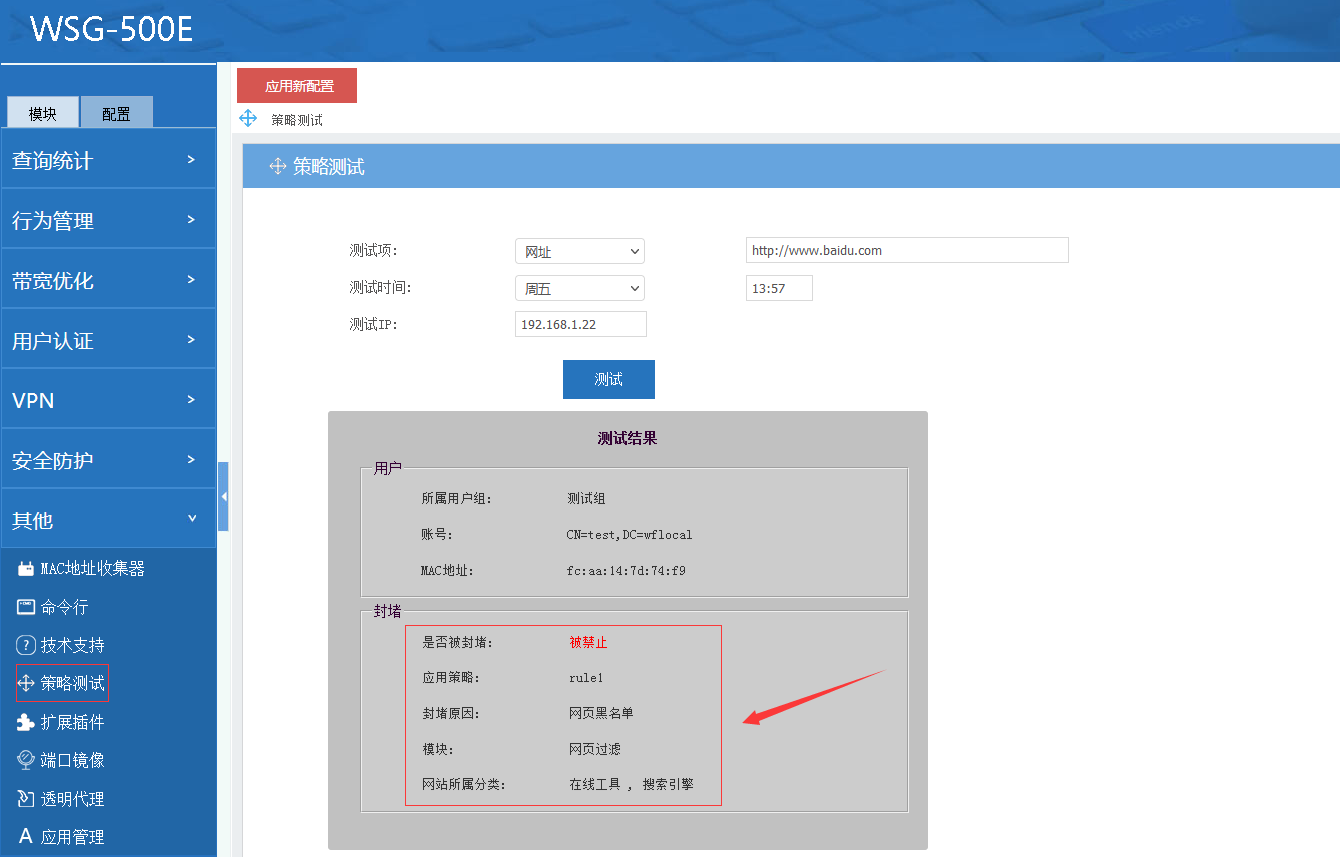Click the 端口镜像 icon
The image size is (1340, 857).
(26, 760)
